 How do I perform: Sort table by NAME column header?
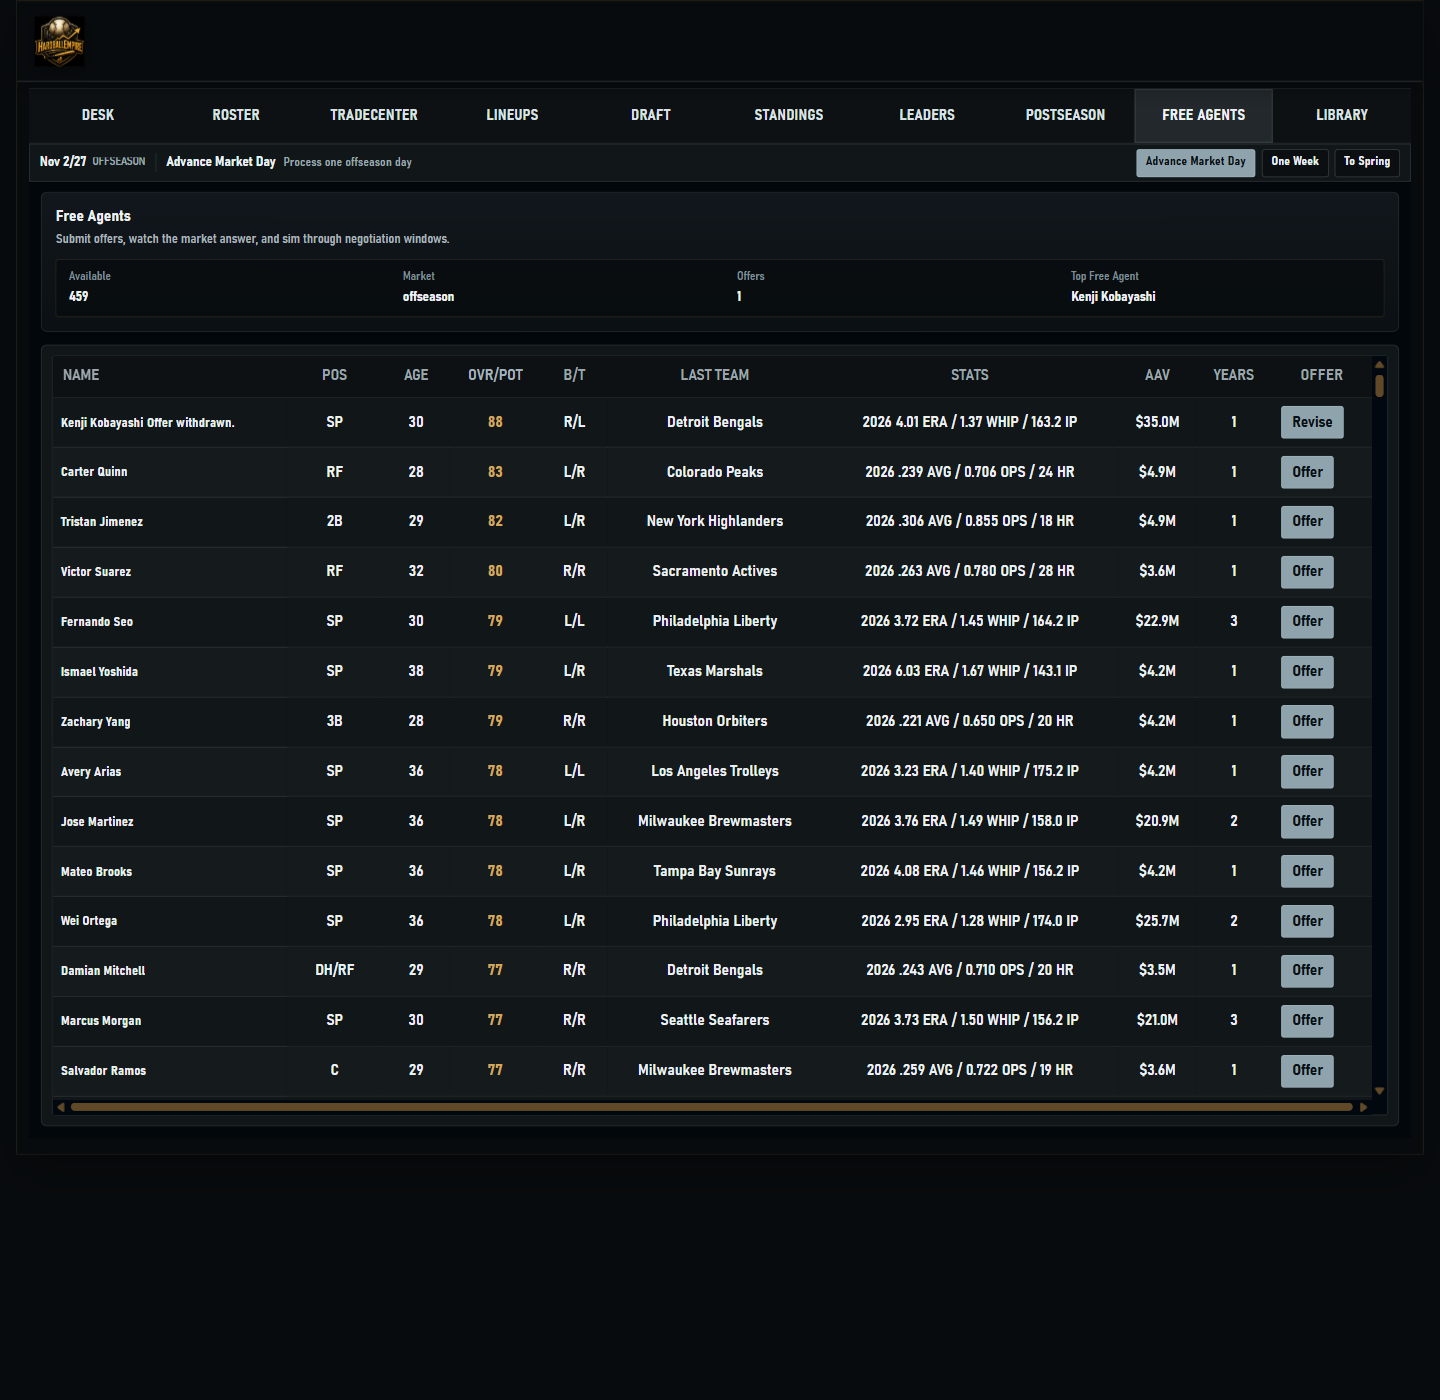(x=81, y=375)
